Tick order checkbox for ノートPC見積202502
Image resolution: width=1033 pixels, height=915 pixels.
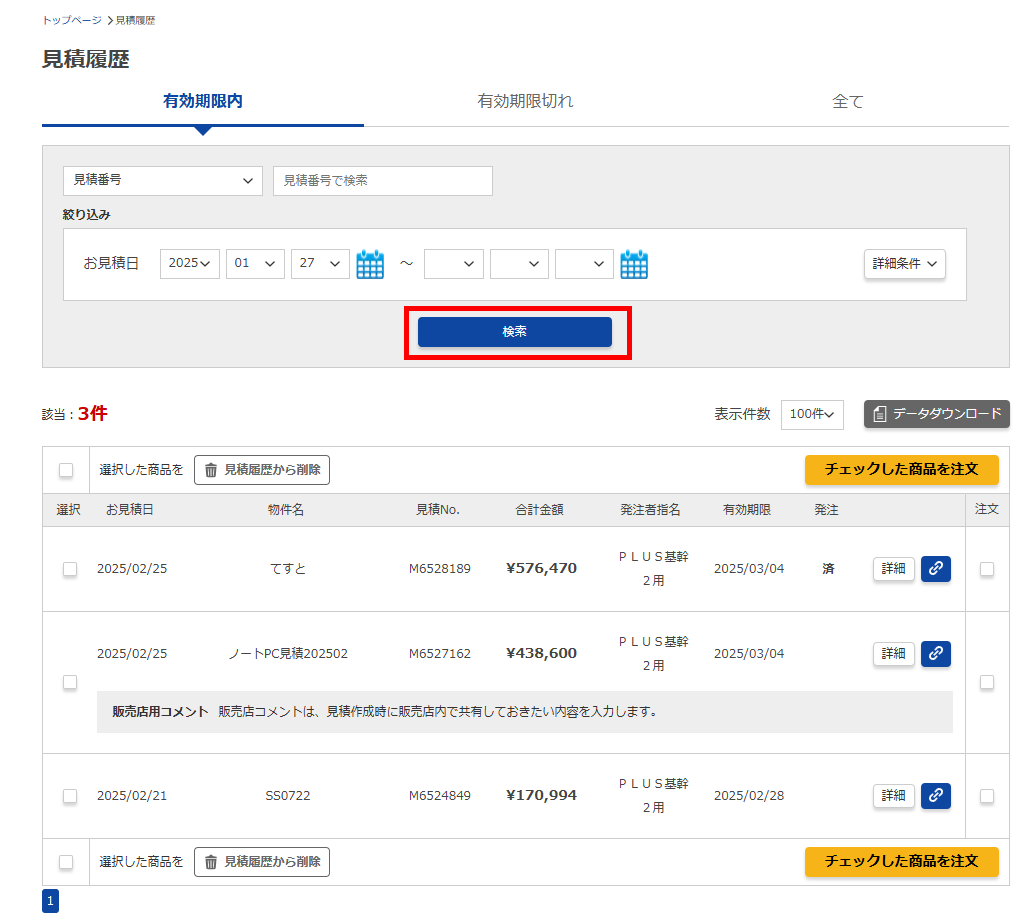coord(987,682)
